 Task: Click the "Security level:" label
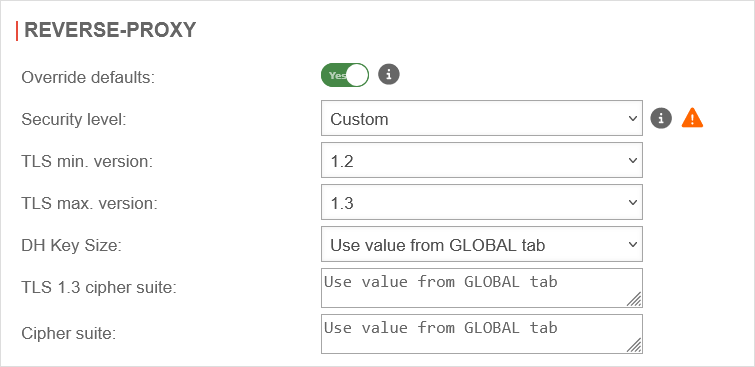73,119
